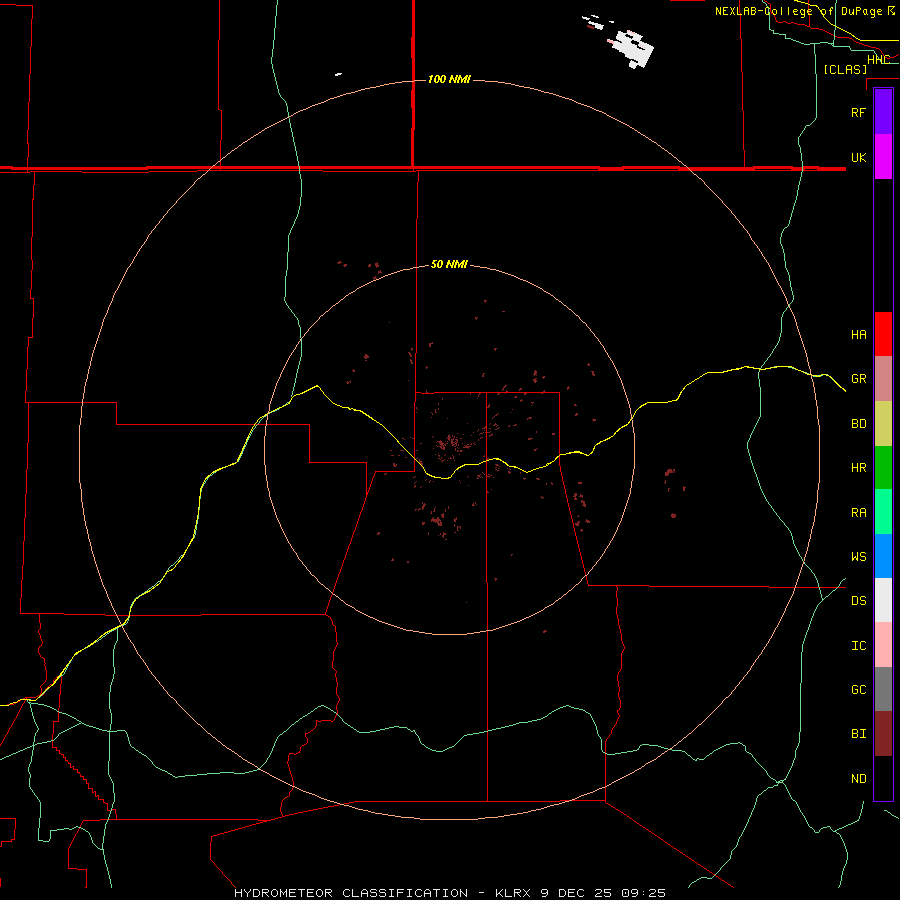Select the DS white legend swatch
900x900 pixels.
(883, 600)
